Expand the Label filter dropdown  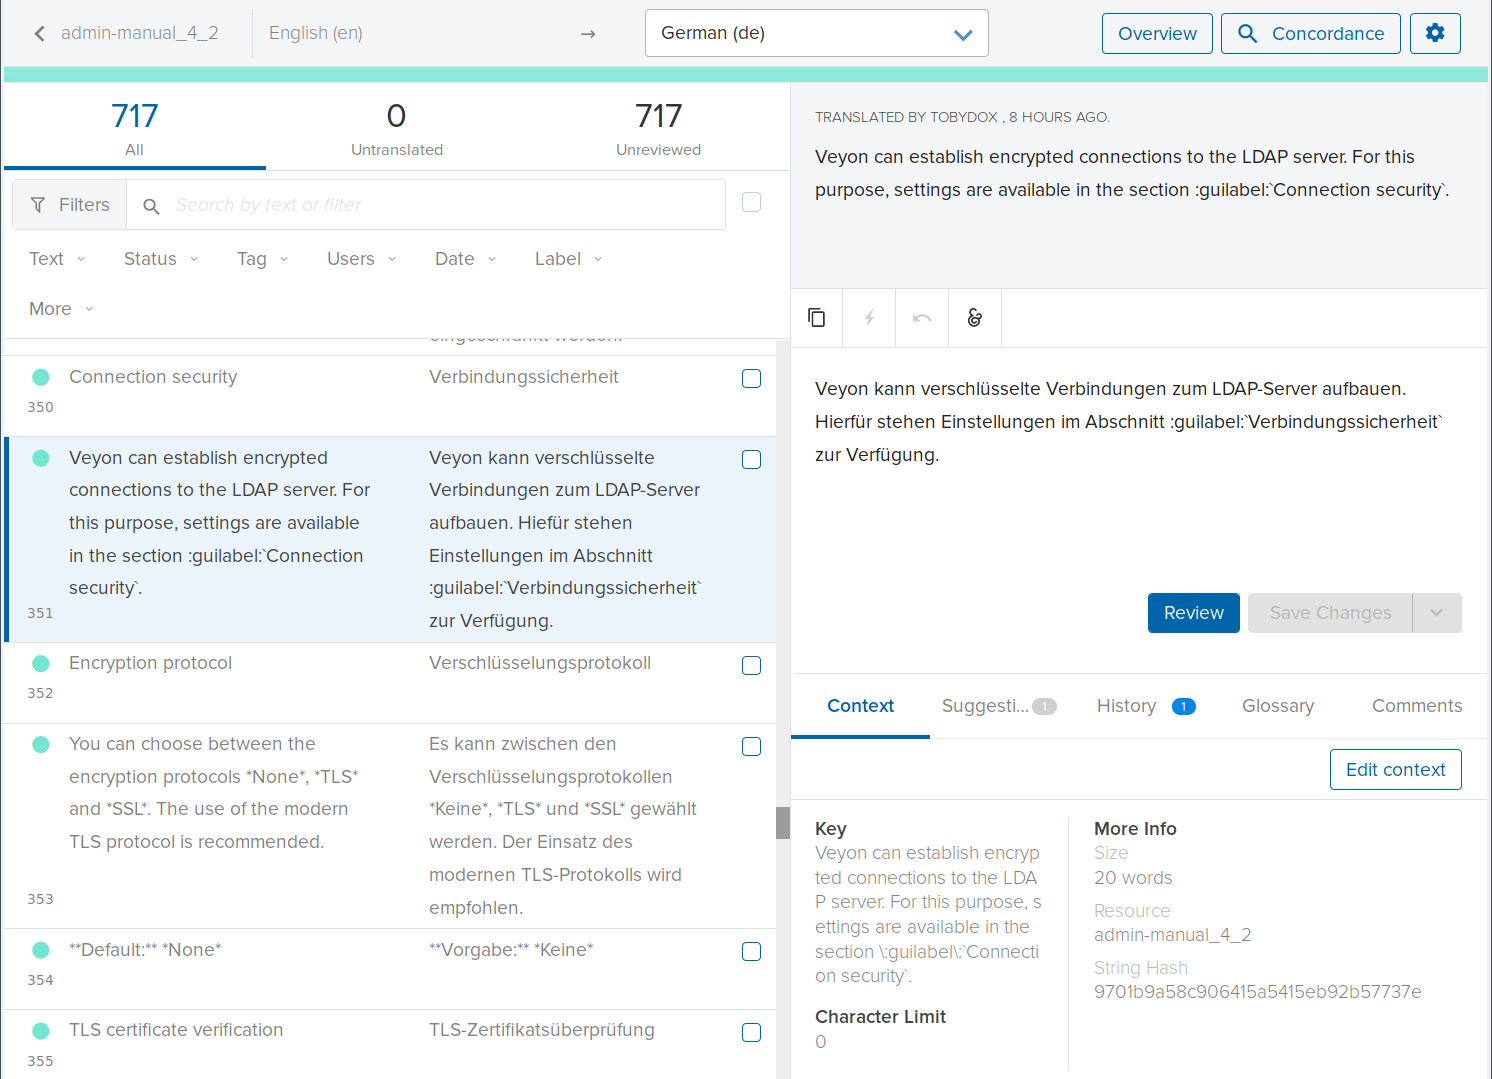click(569, 259)
